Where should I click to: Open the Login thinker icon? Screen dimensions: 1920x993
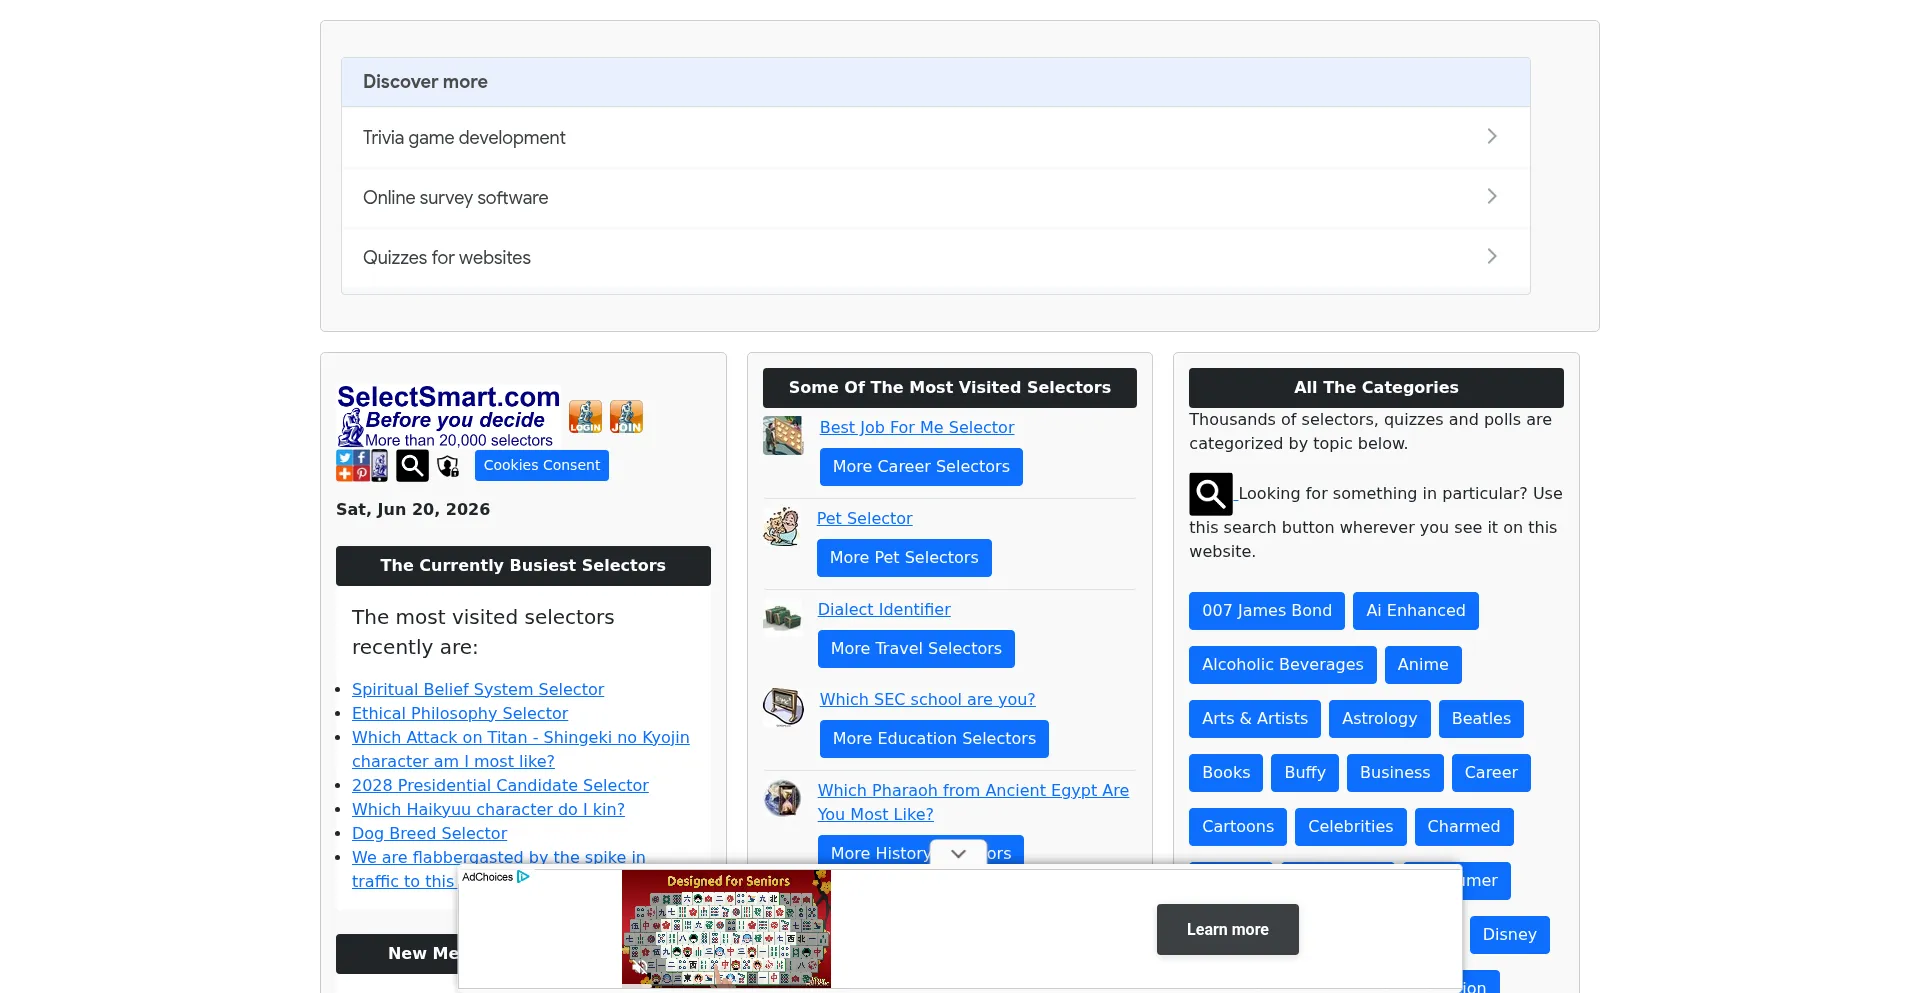pos(585,416)
